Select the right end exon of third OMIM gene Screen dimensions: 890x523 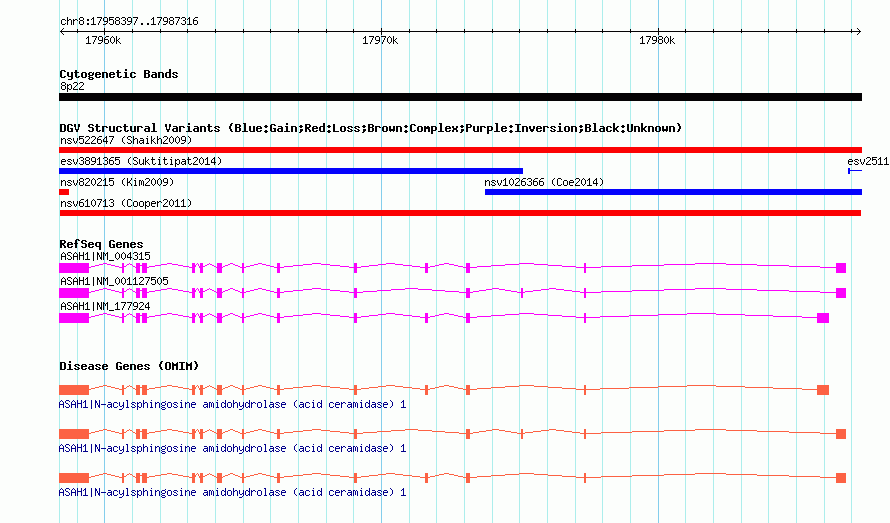click(841, 478)
